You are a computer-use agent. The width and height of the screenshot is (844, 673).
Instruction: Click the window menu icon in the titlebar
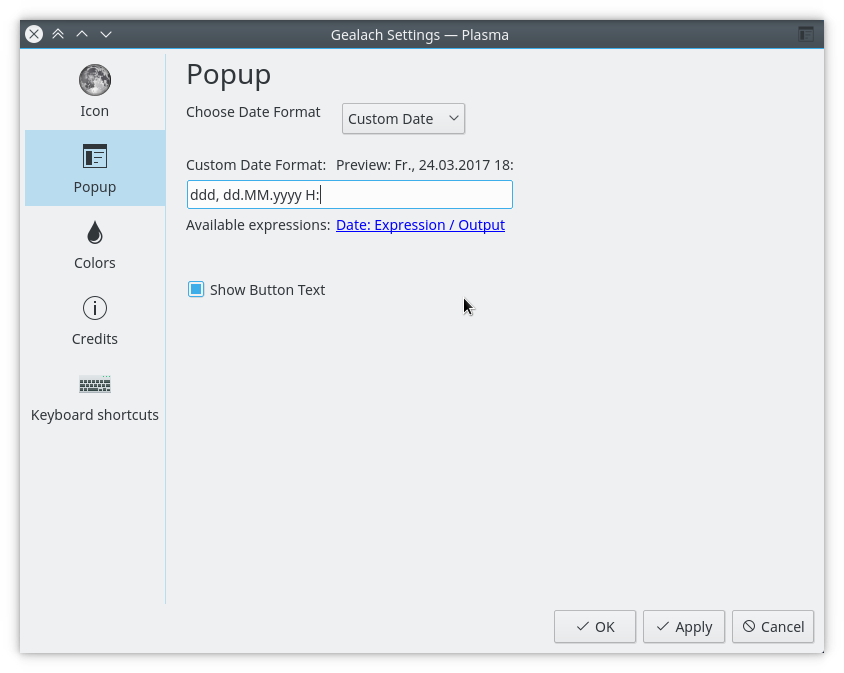806,34
